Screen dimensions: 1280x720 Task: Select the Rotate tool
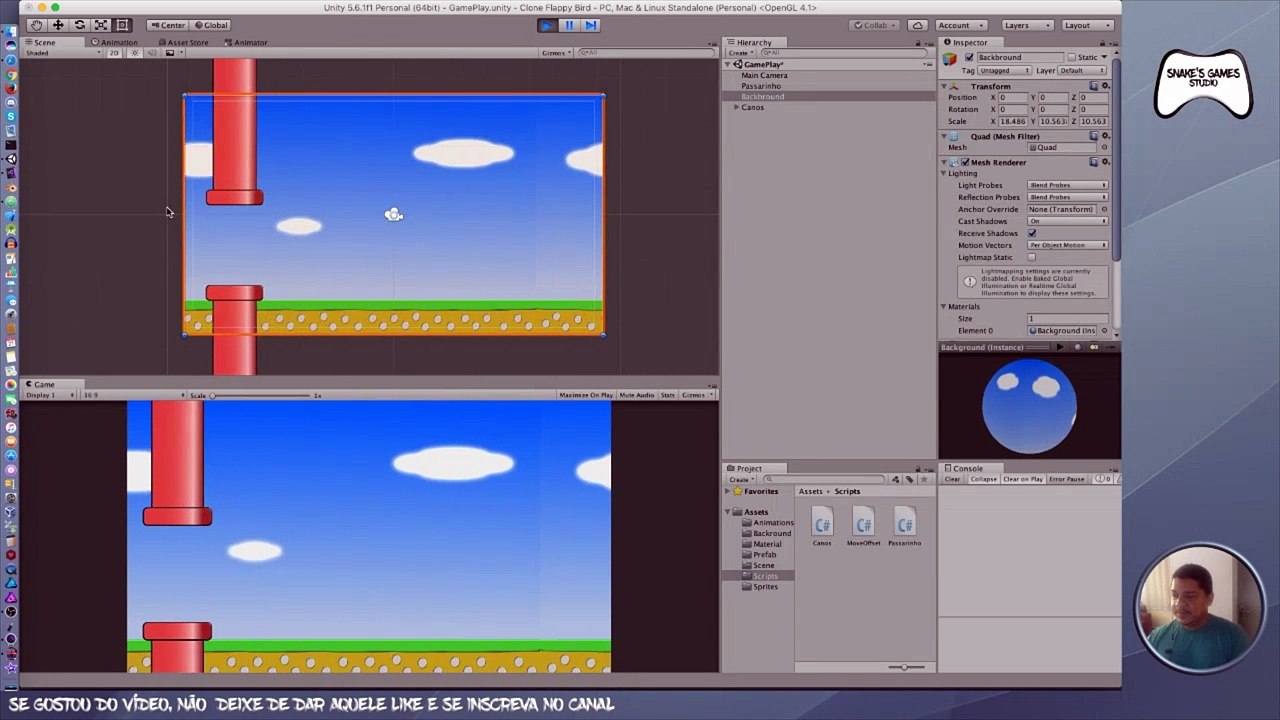coord(79,25)
